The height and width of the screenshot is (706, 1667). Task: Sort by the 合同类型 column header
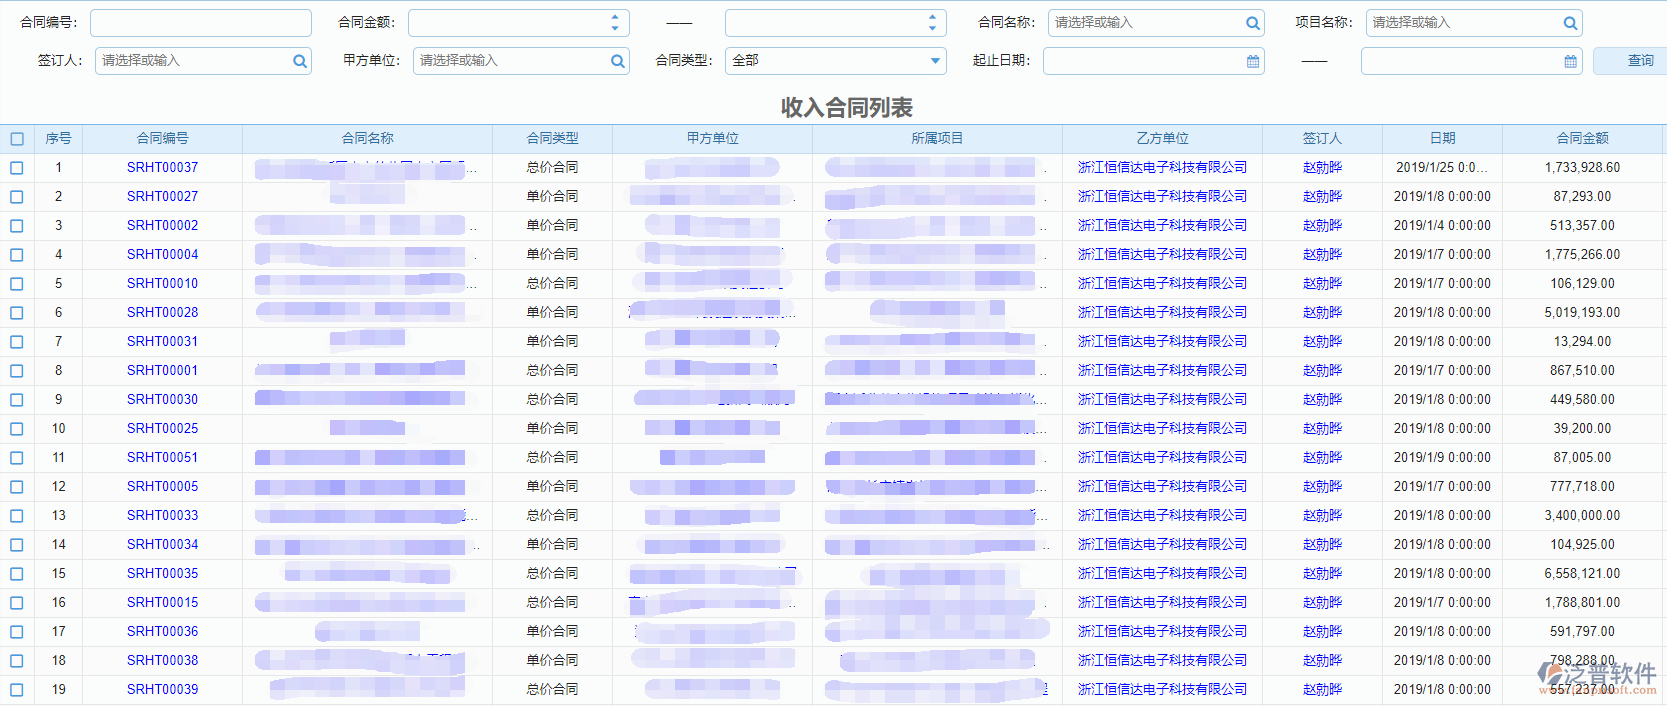[x=552, y=139]
